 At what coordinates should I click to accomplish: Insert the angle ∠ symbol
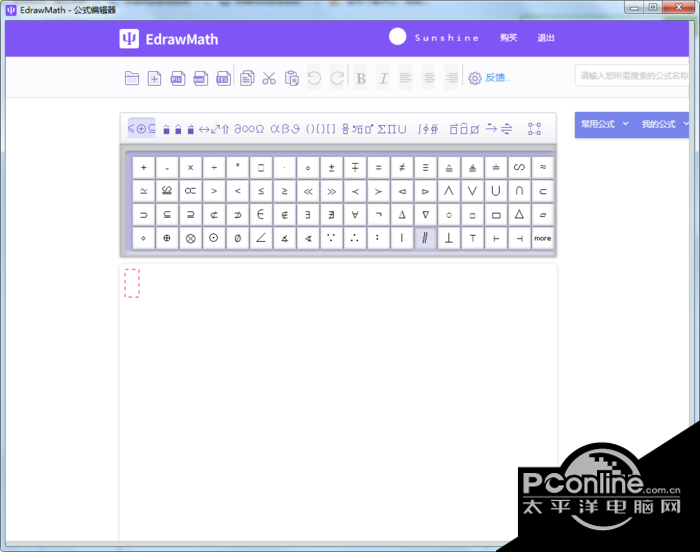tap(261, 238)
